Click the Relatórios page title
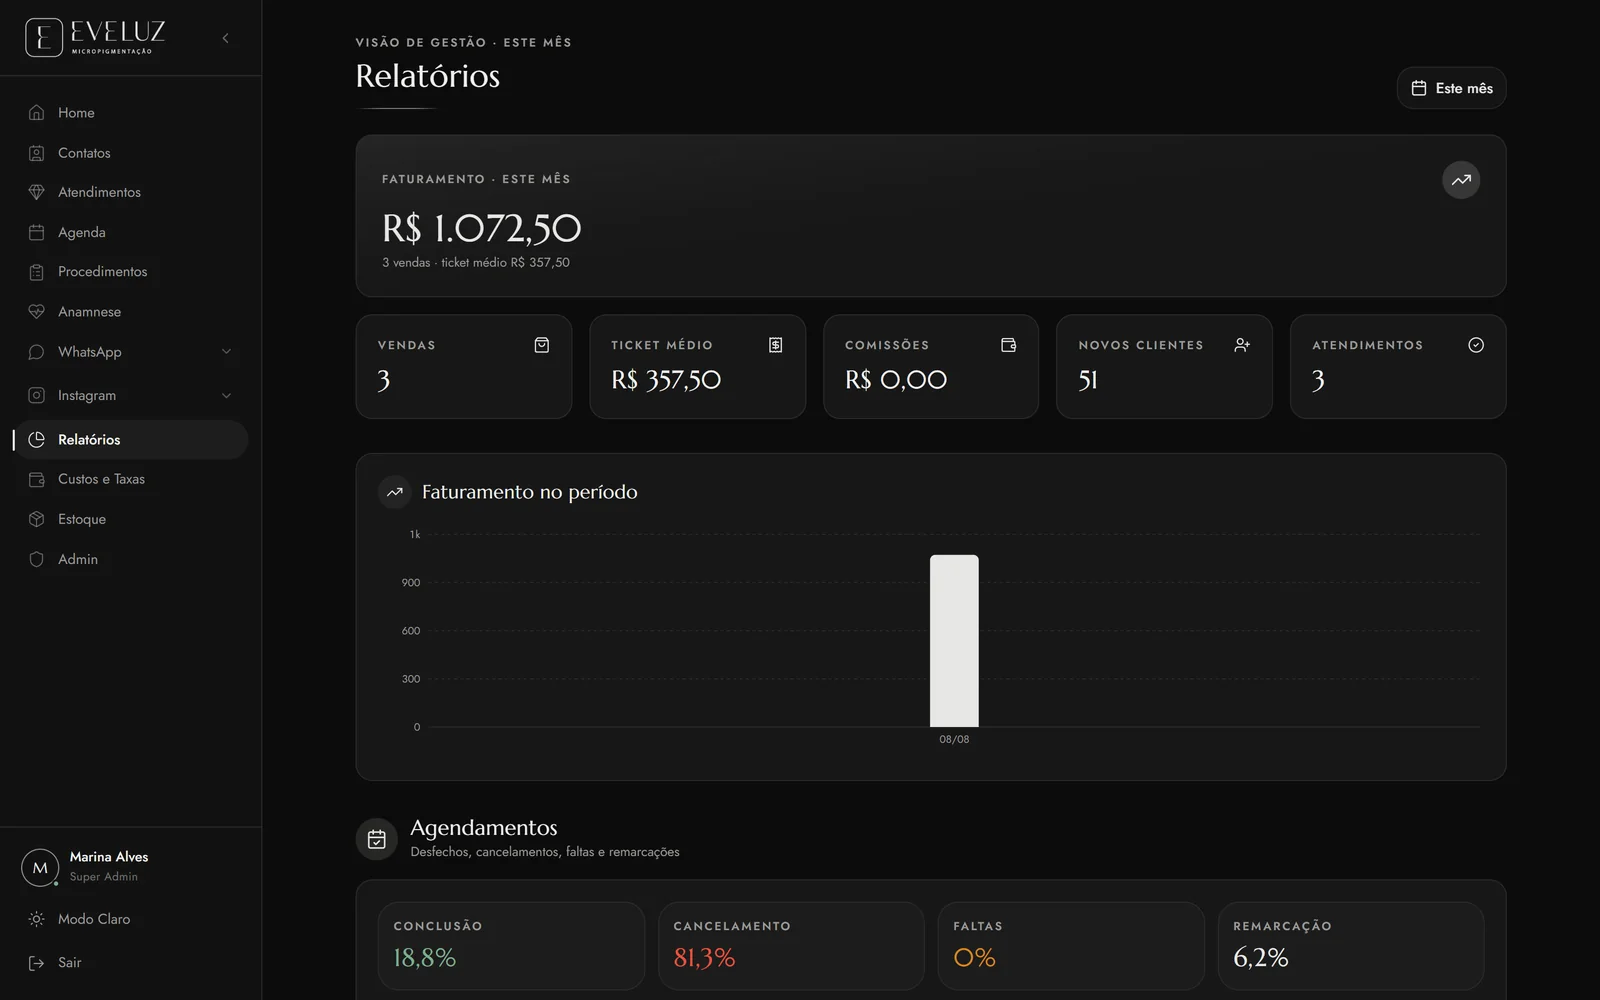The width and height of the screenshot is (1600, 1000). 428,76
